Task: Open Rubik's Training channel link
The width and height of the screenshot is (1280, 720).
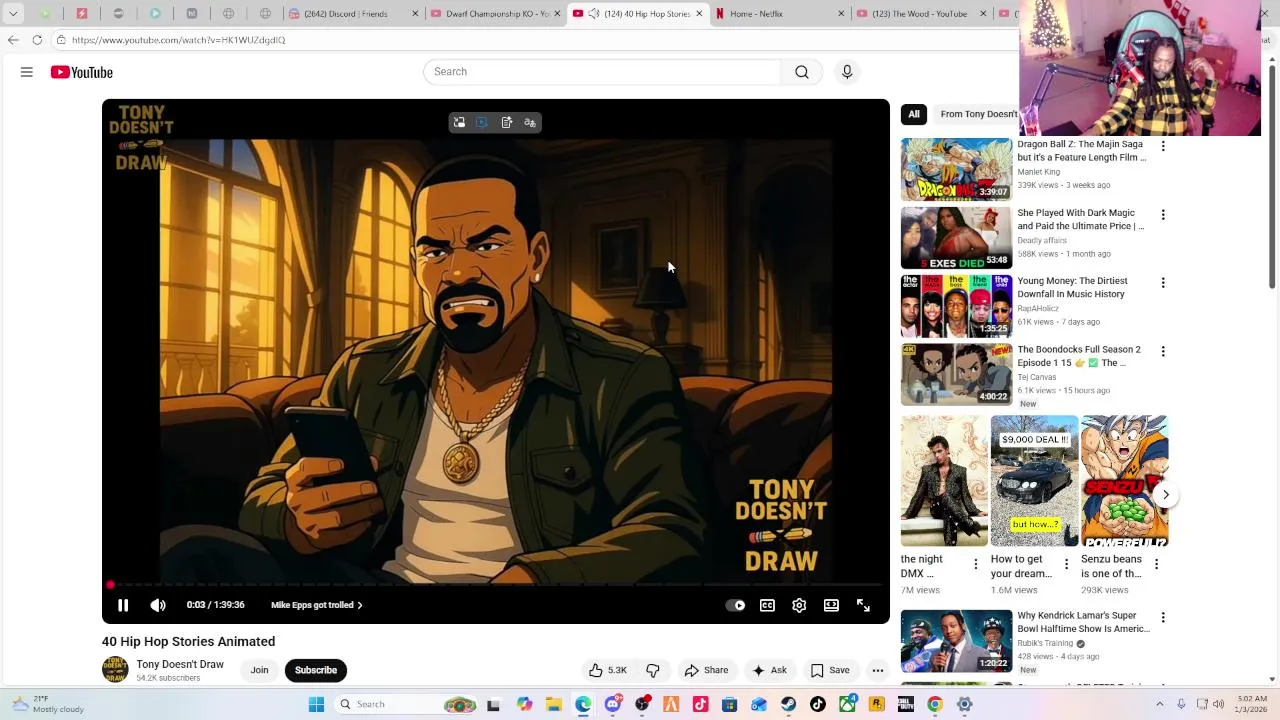Action: point(1045,643)
